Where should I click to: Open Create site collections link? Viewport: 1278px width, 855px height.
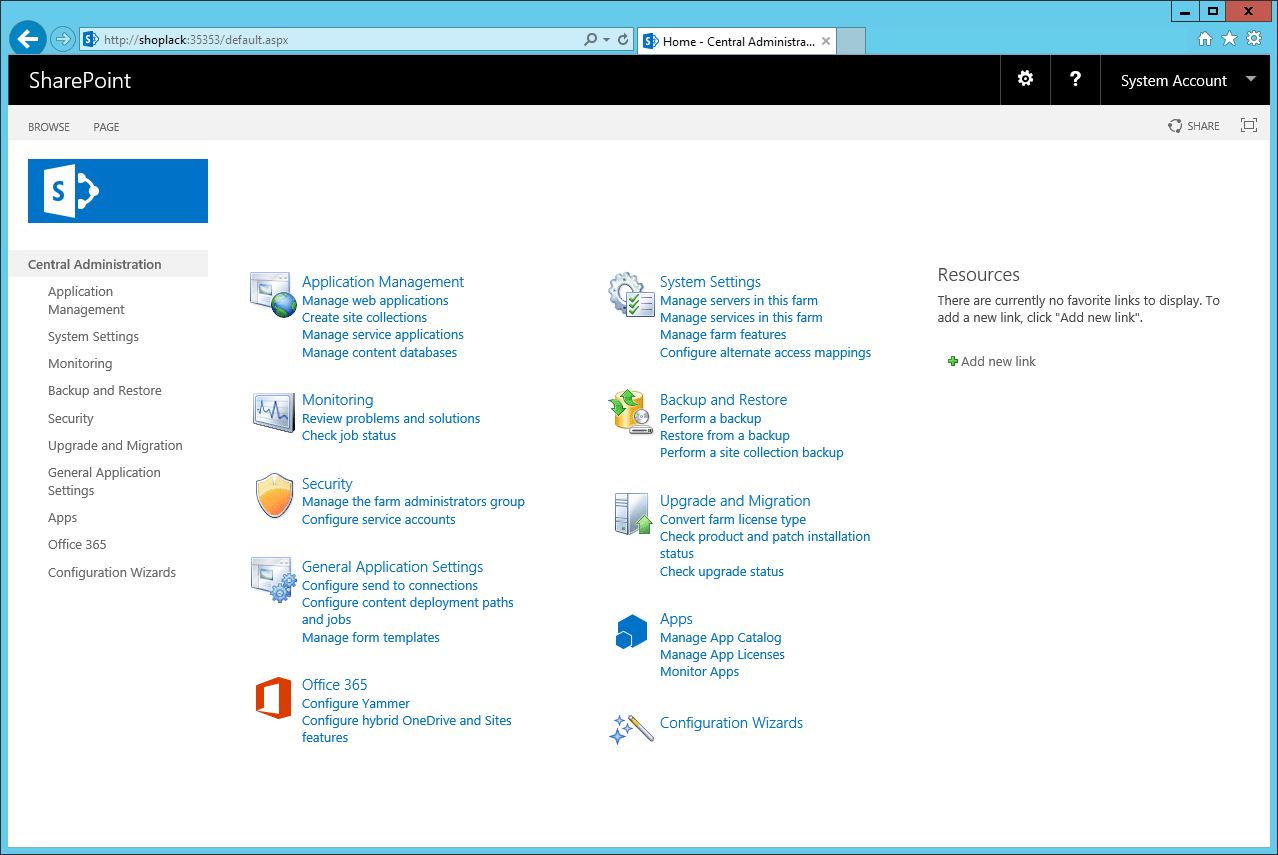tap(364, 318)
